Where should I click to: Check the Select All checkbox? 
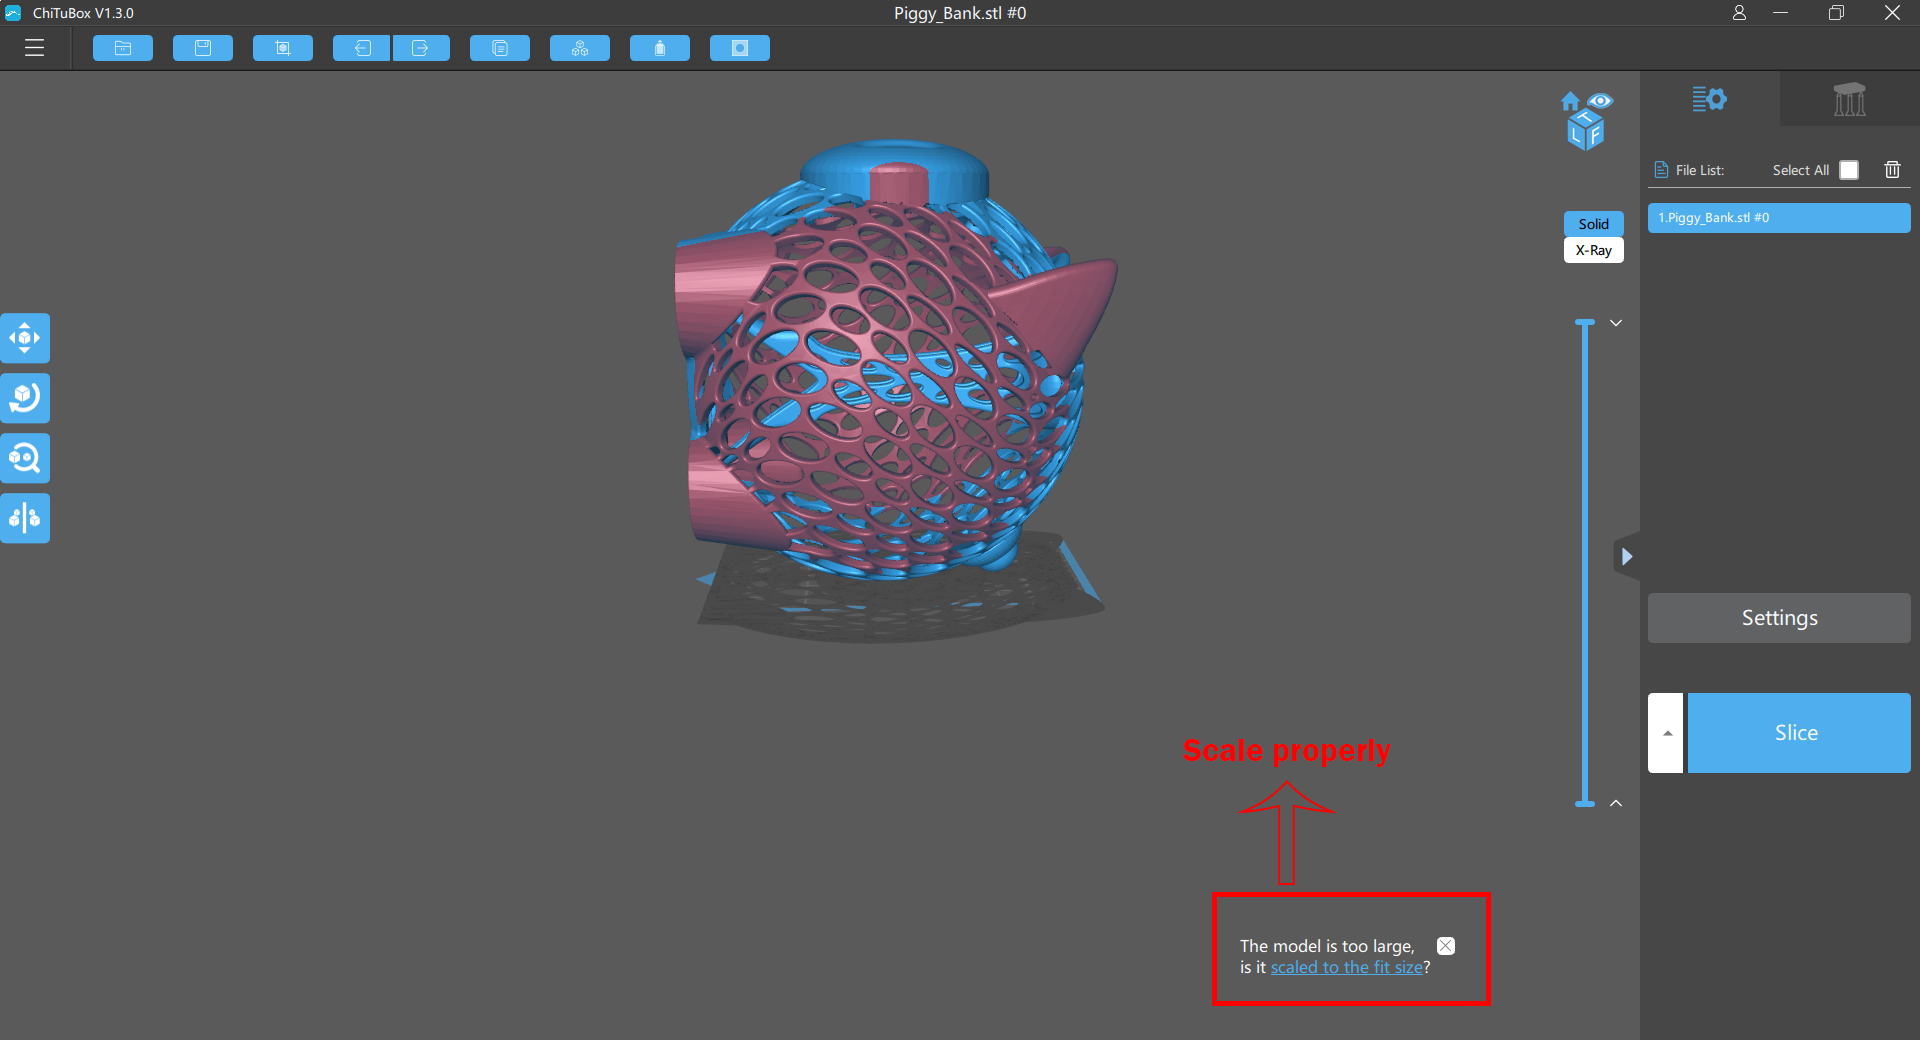1849,170
